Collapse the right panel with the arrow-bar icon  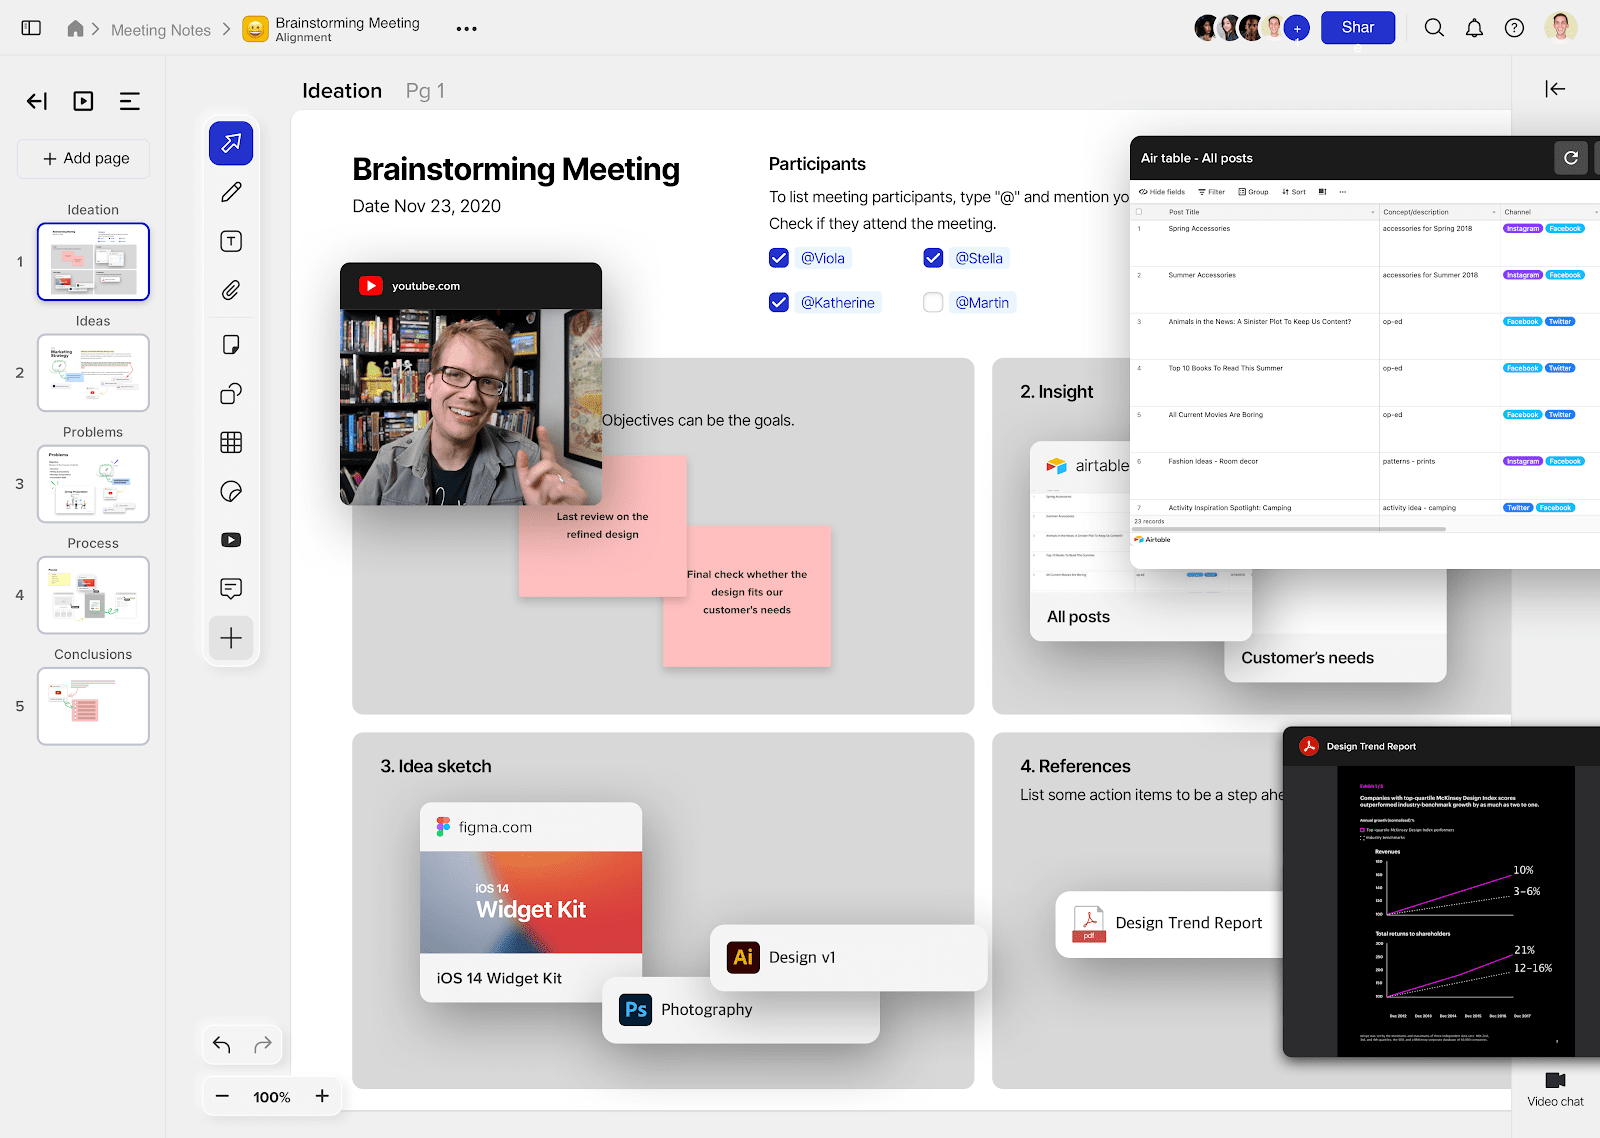click(x=1555, y=89)
